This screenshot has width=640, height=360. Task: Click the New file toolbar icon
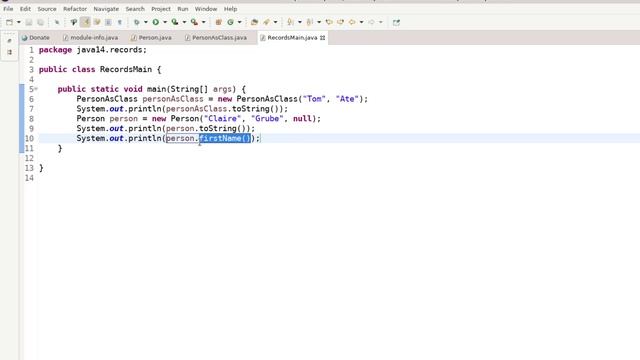pos(9,22)
